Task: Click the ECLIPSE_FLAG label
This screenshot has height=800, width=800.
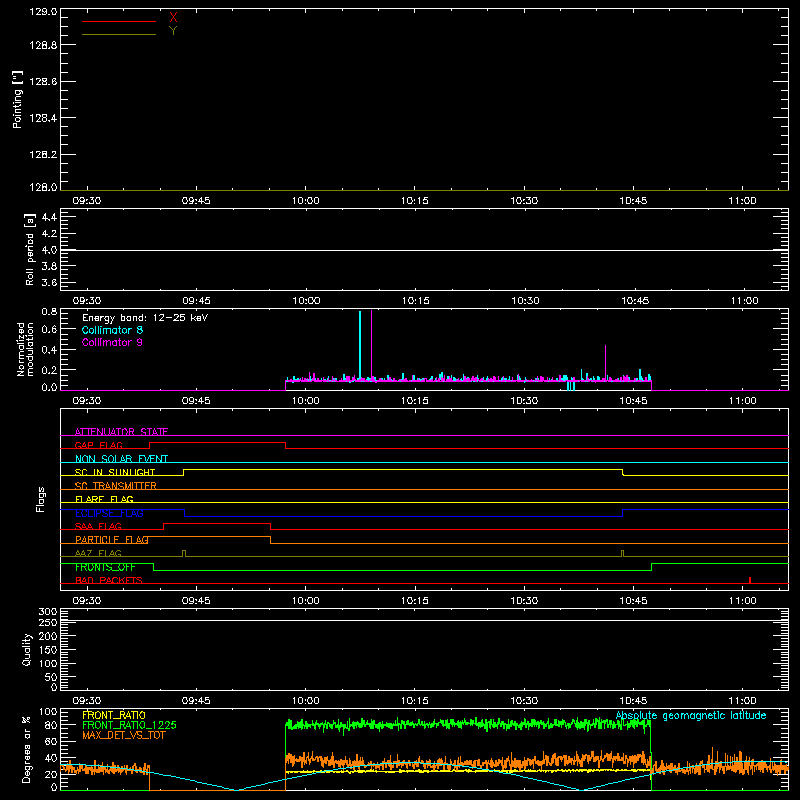Action: pyautogui.click(x=109, y=513)
